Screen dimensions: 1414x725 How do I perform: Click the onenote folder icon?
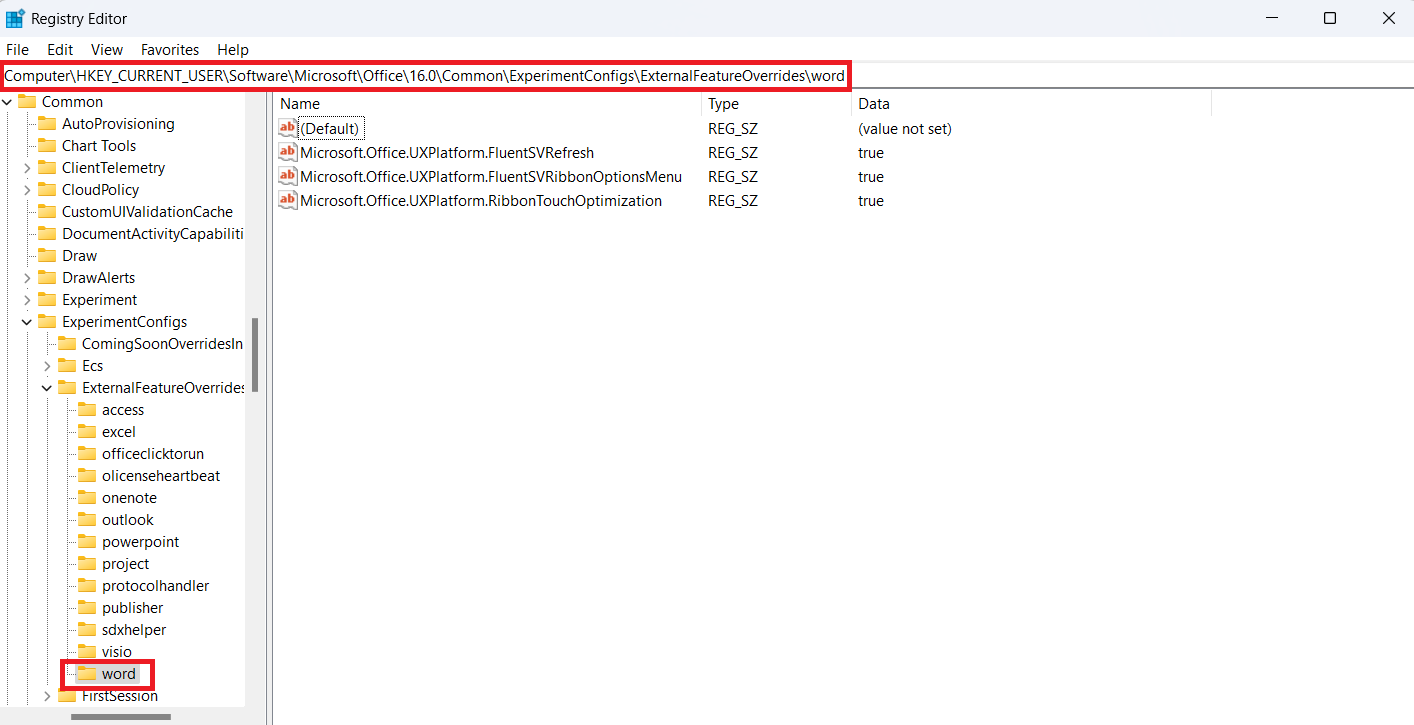[x=87, y=498]
